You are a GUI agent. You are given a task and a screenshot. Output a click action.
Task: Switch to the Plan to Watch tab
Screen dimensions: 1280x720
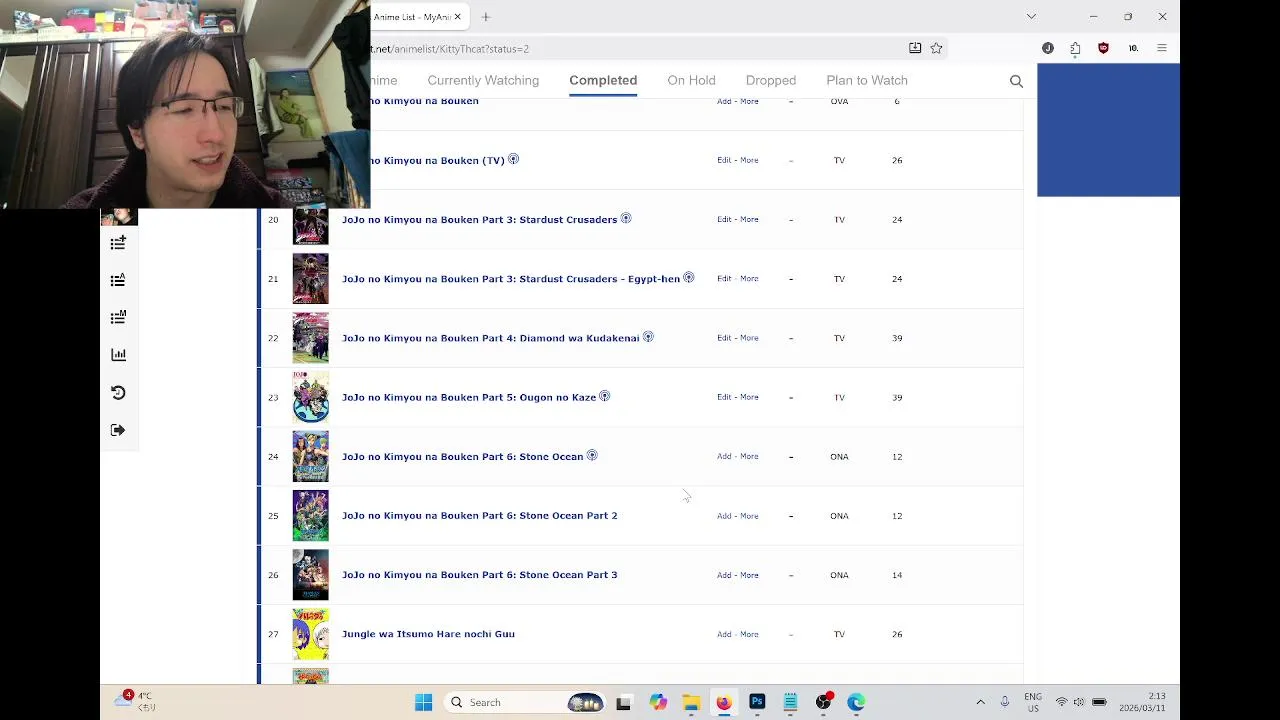pos(867,80)
